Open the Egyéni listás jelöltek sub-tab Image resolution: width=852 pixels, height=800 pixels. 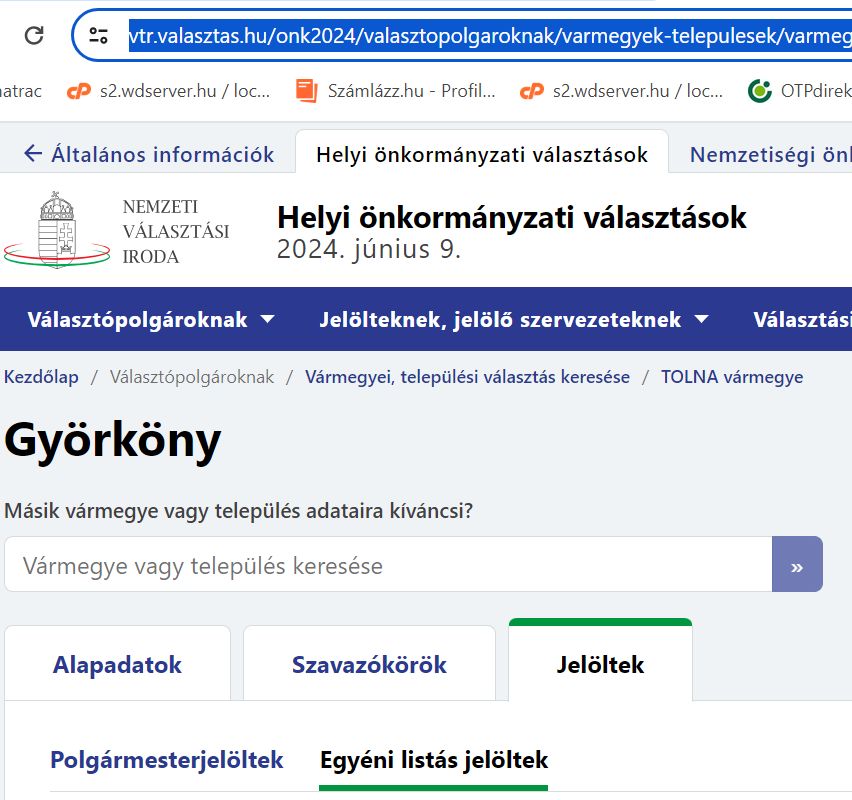(x=434, y=760)
